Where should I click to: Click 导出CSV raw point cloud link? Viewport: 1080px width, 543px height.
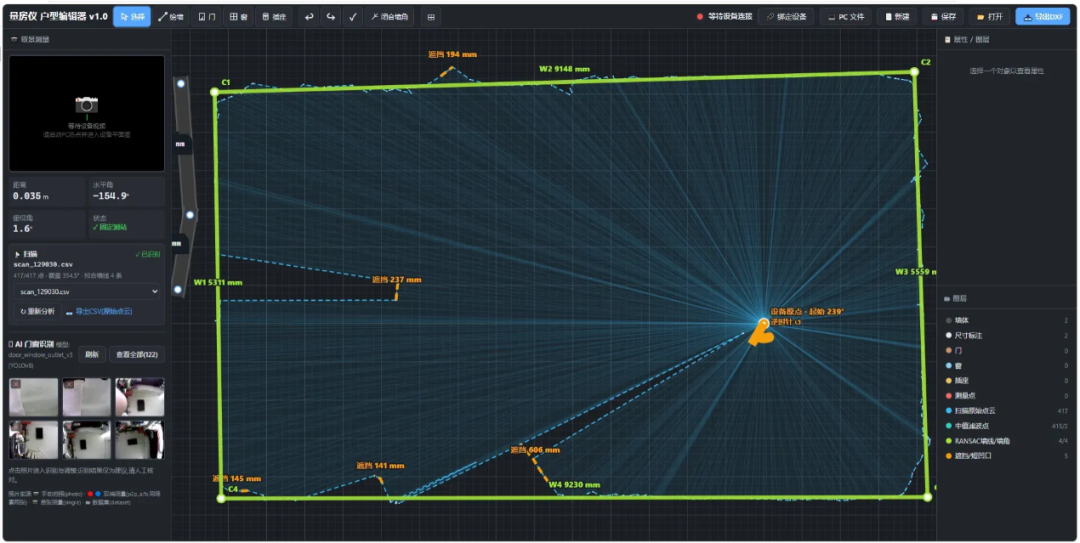[x=99, y=311]
